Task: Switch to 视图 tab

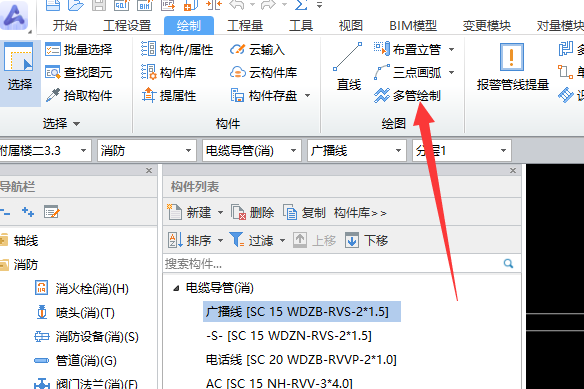Action: tap(350, 25)
